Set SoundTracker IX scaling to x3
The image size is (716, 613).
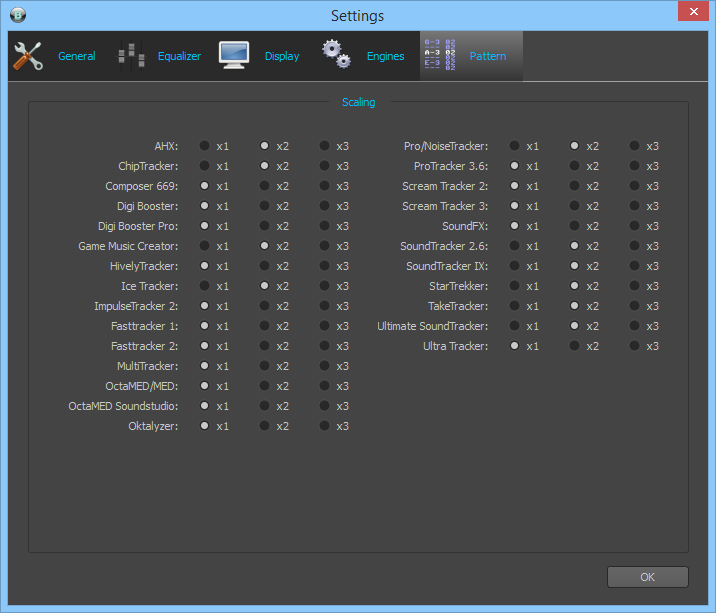pos(634,266)
